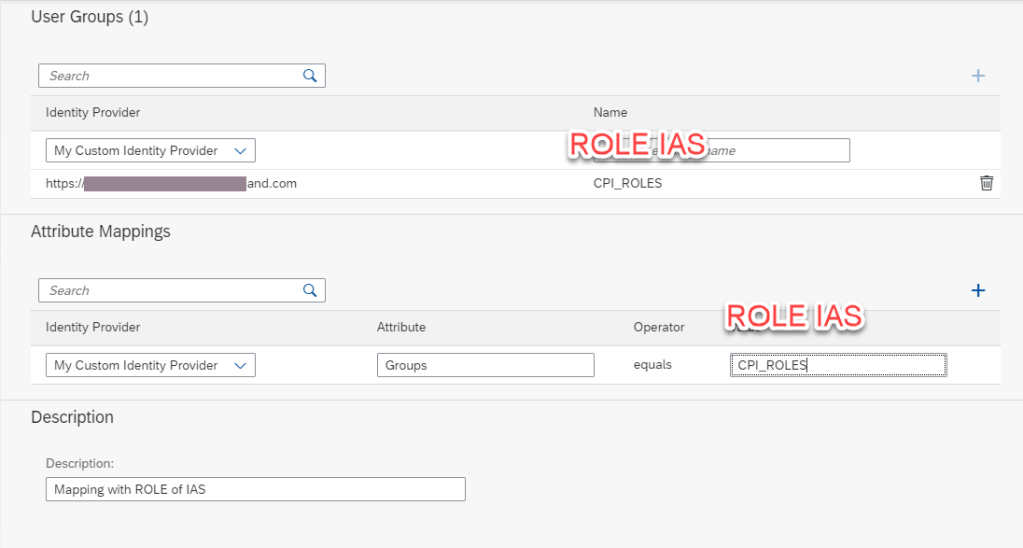Click the Attribute column header
The height and width of the screenshot is (548, 1023).
coord(401,327)
